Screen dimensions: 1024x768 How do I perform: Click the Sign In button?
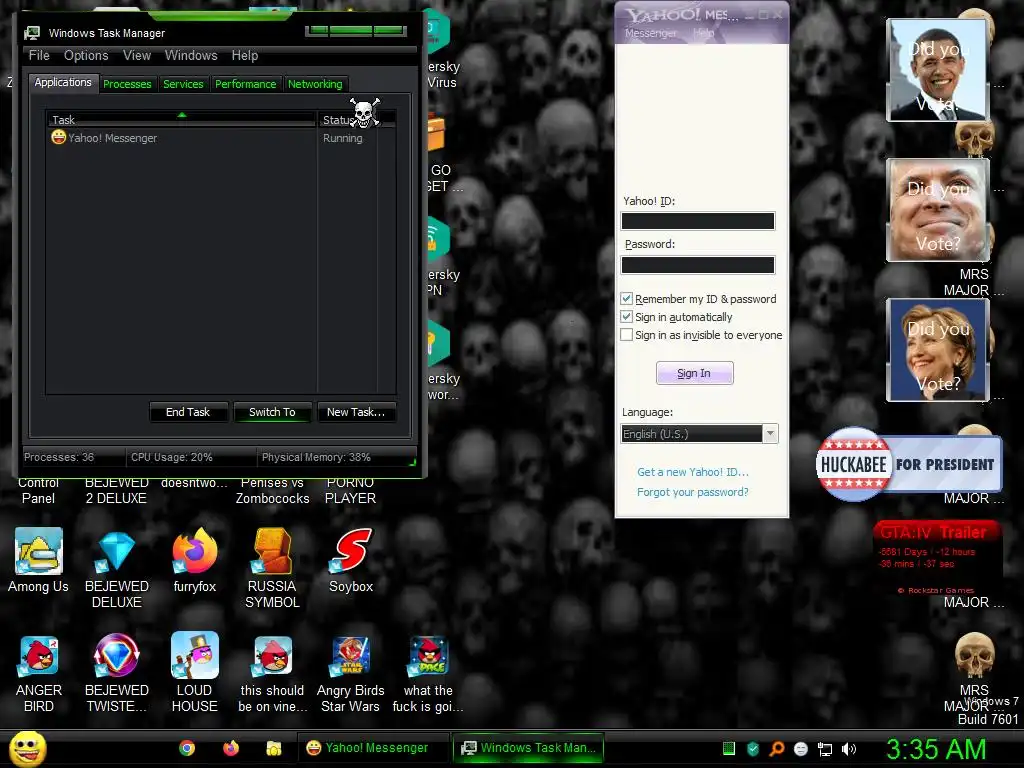[694, 373]
